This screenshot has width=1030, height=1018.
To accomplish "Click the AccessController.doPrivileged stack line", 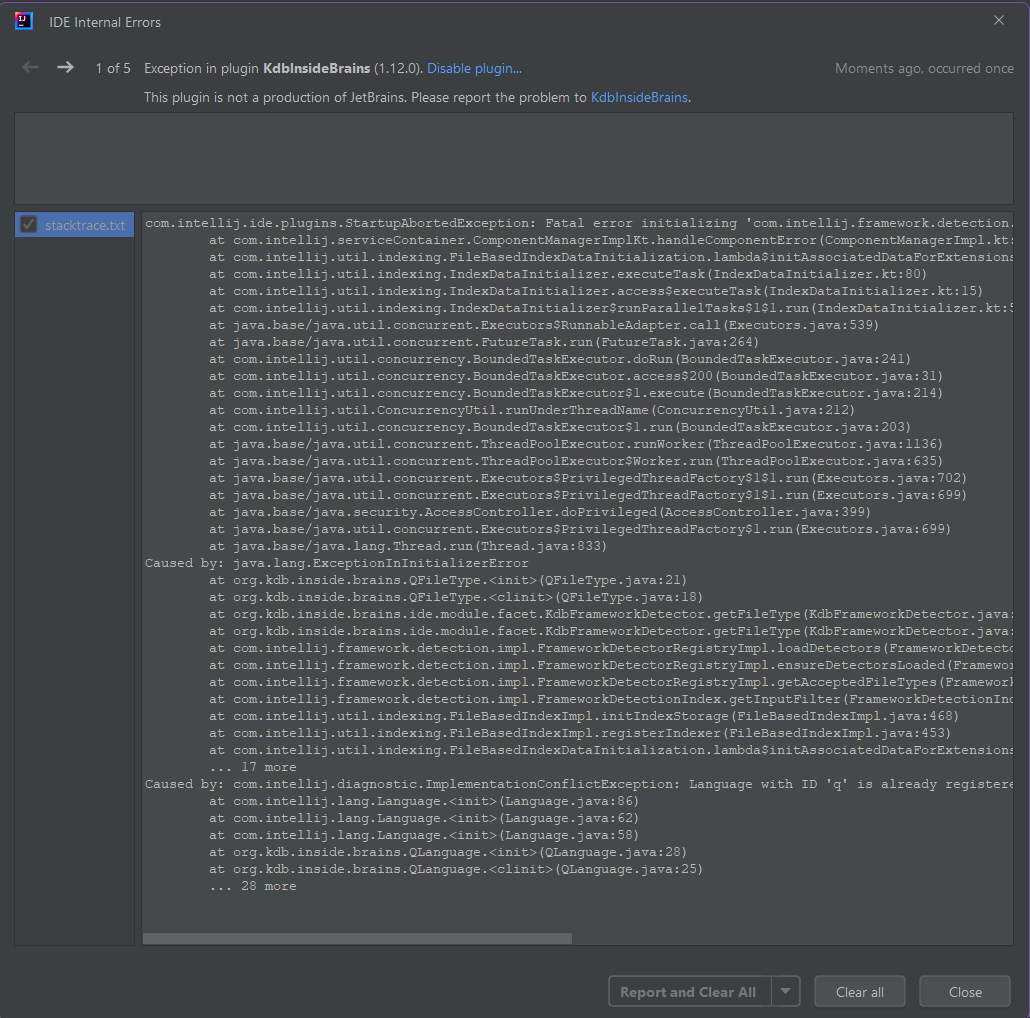I will [540, 512].
